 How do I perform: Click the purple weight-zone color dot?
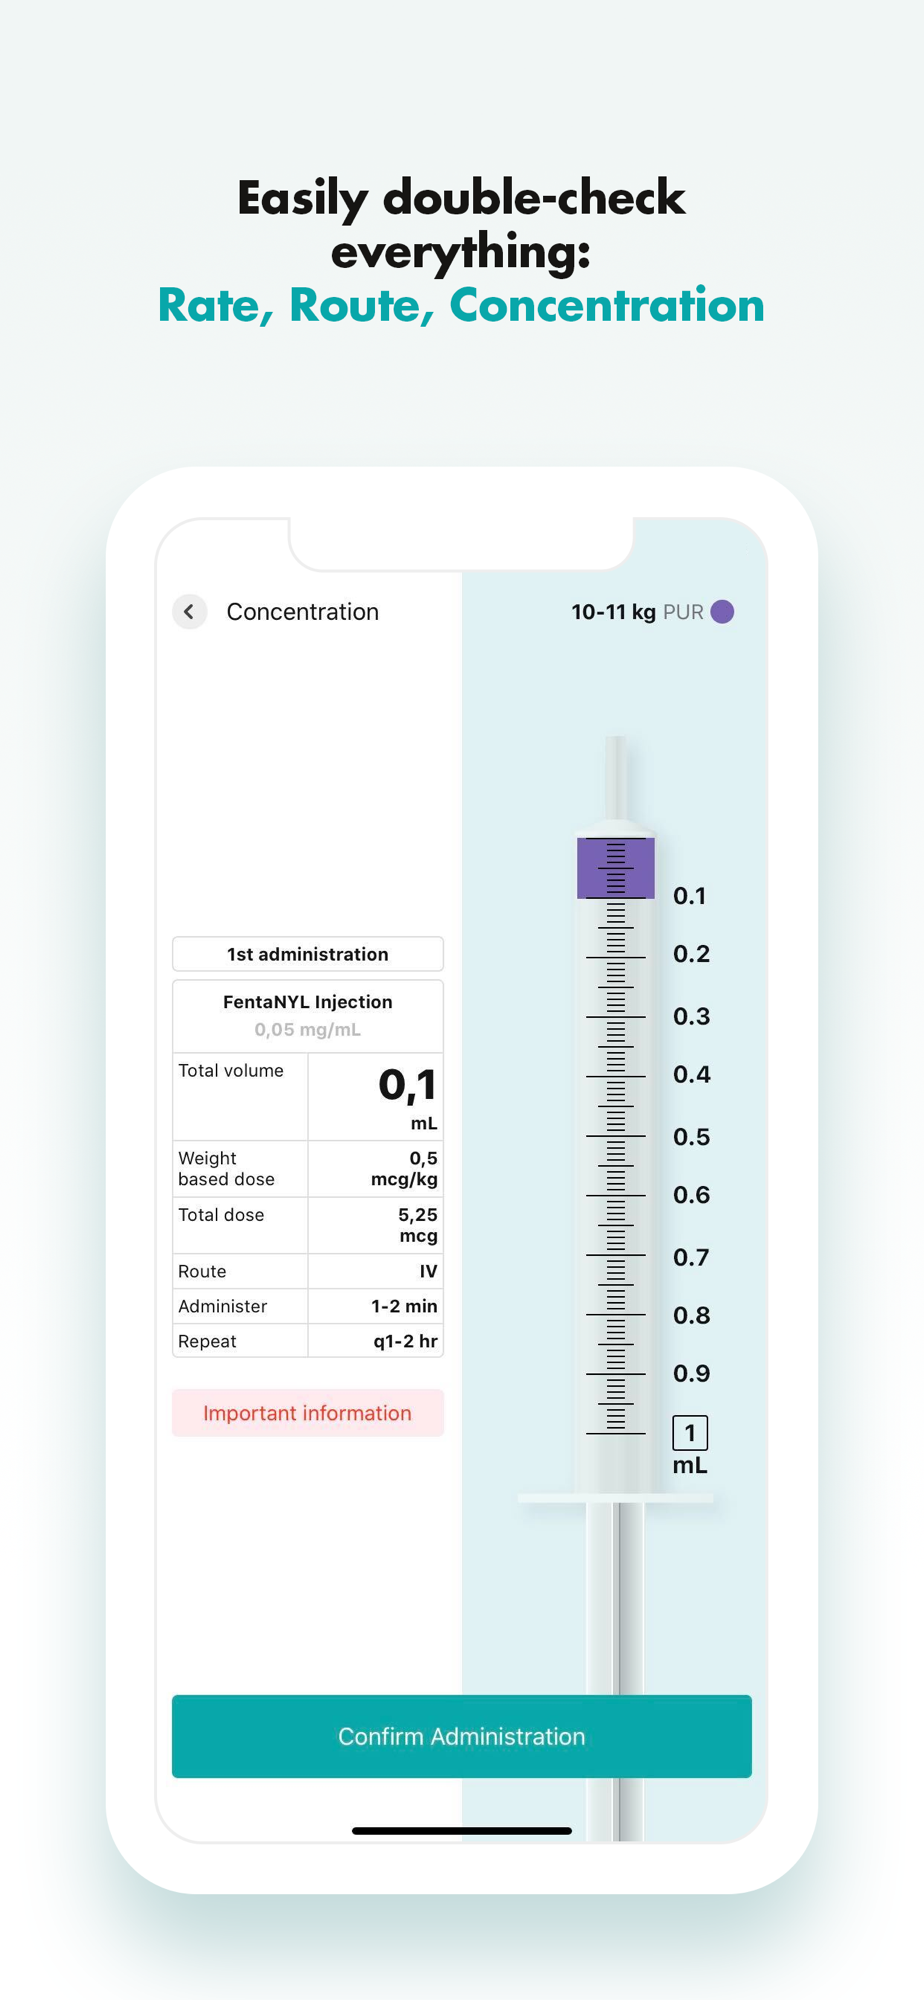[x=722, y=612]
